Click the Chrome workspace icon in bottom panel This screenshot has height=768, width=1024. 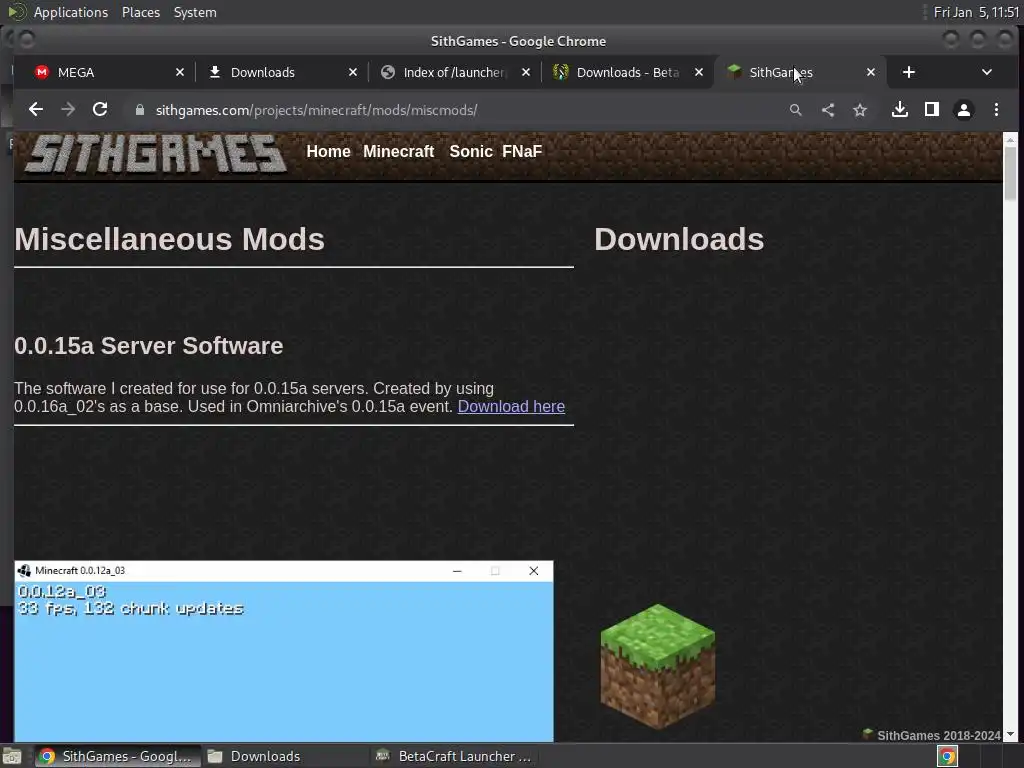pos(947,756)
